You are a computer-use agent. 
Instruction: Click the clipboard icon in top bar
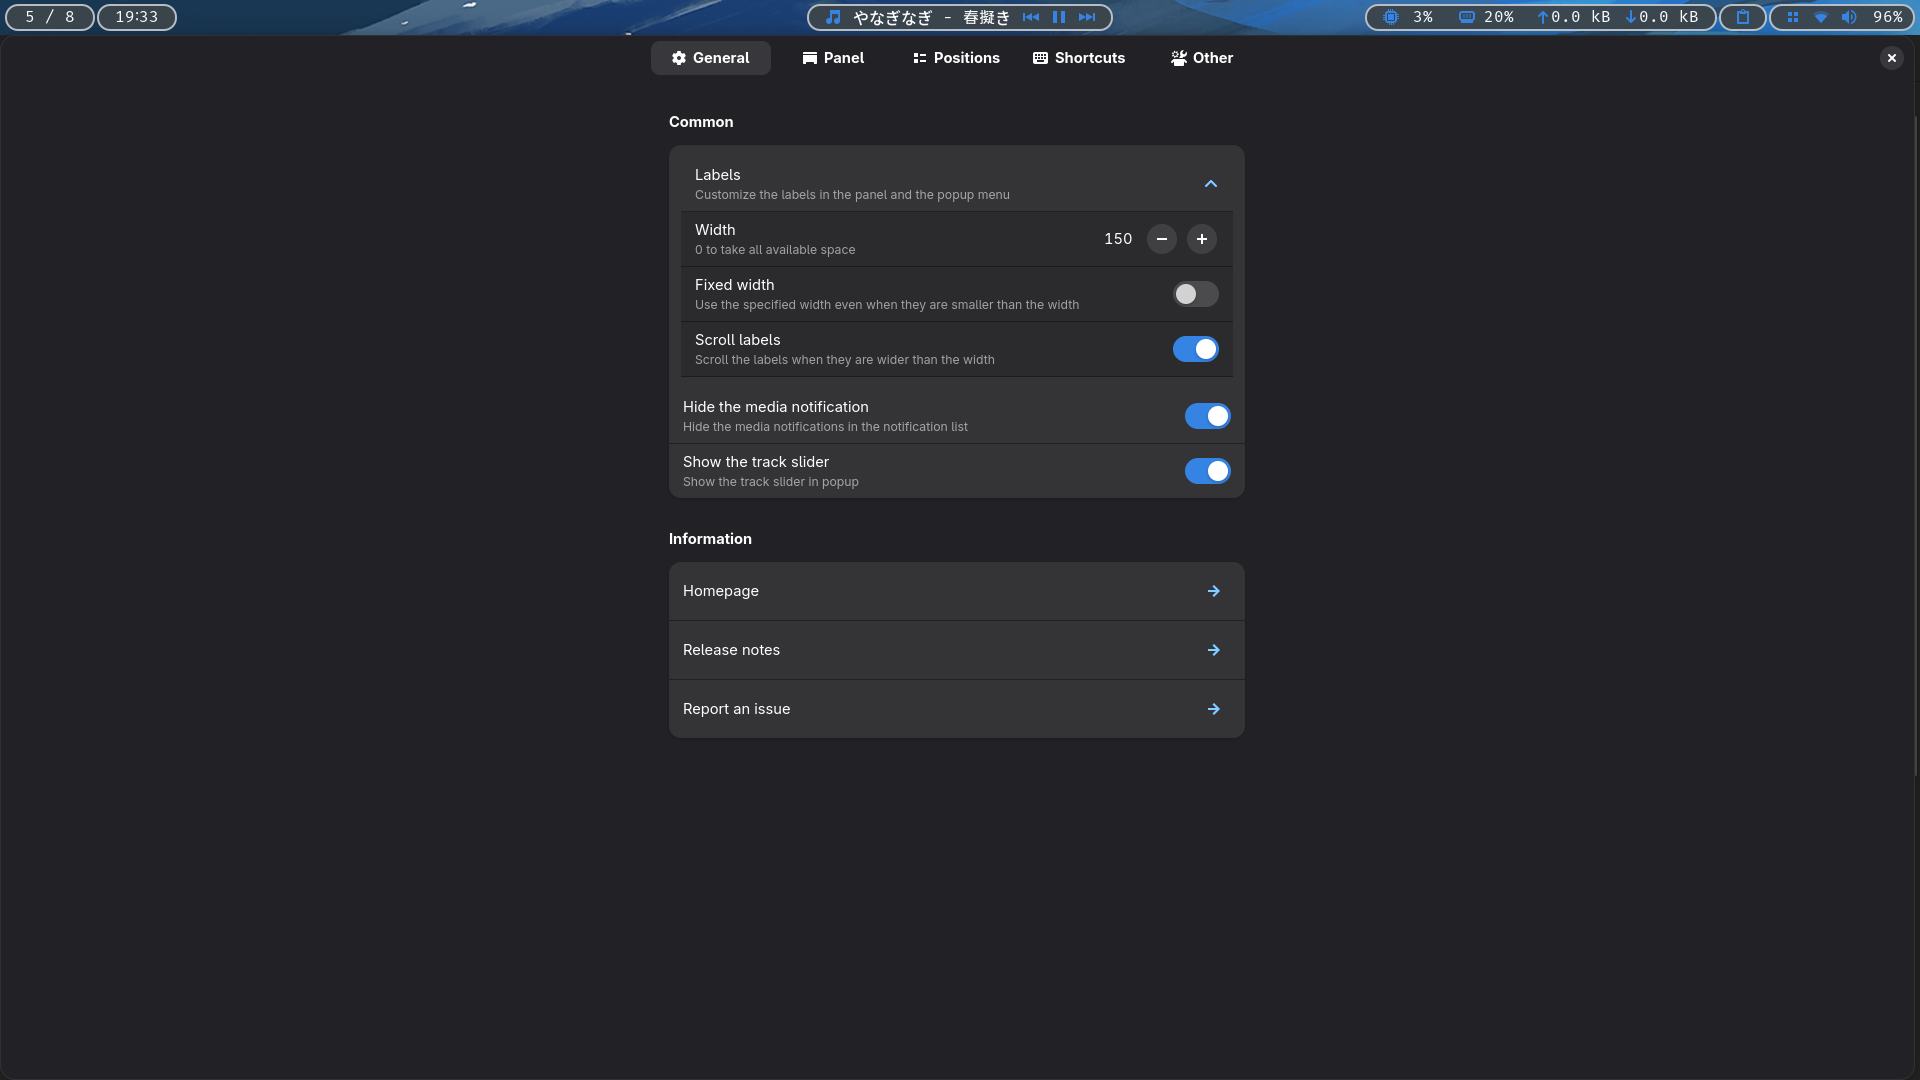(x=1743, y=17)
